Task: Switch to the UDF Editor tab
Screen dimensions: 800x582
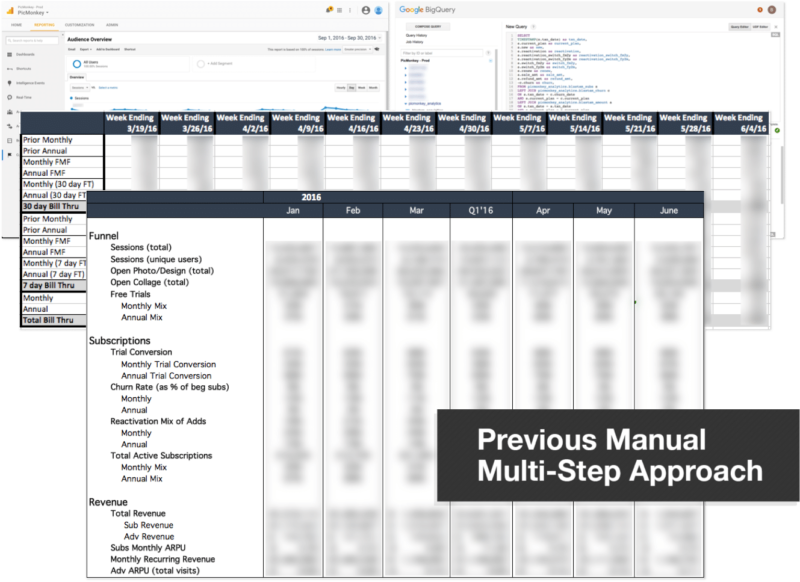Action: click(760, 27)
